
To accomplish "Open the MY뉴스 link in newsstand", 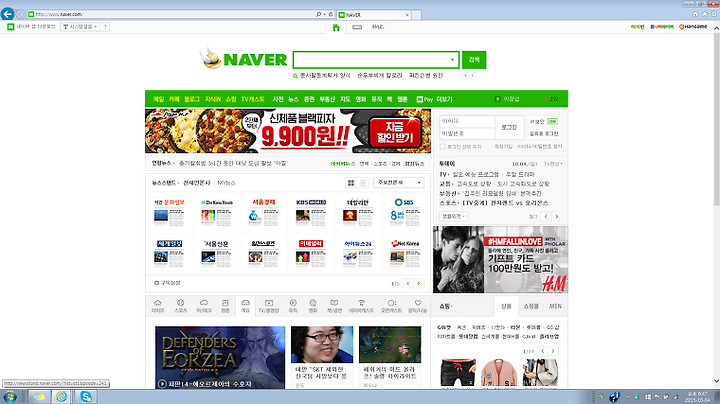I will pos(226,183).
